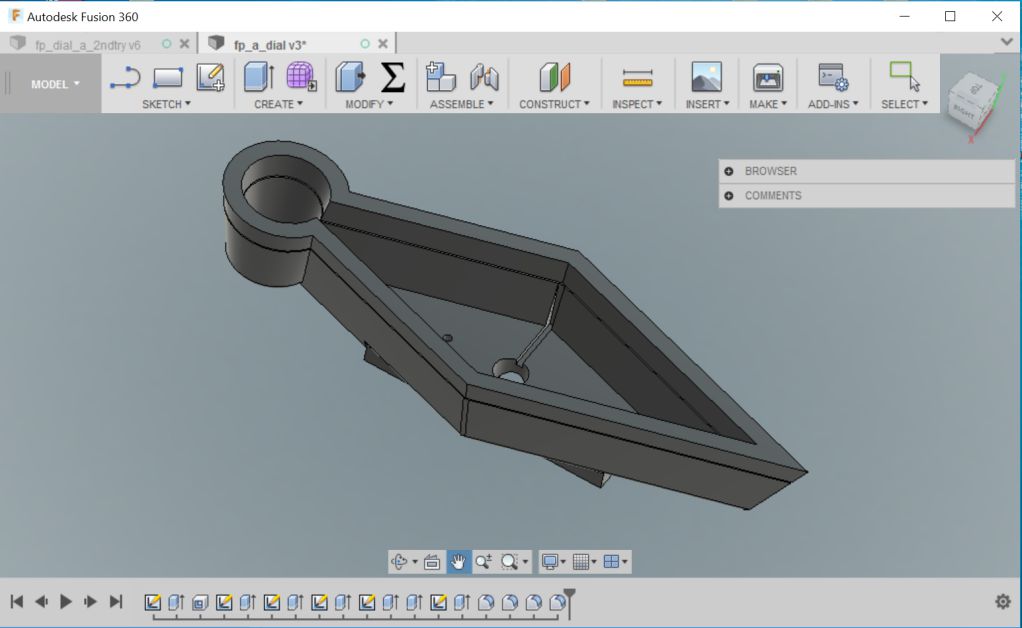
Task: Expand the CREATE menu
Action: point(278,104)
